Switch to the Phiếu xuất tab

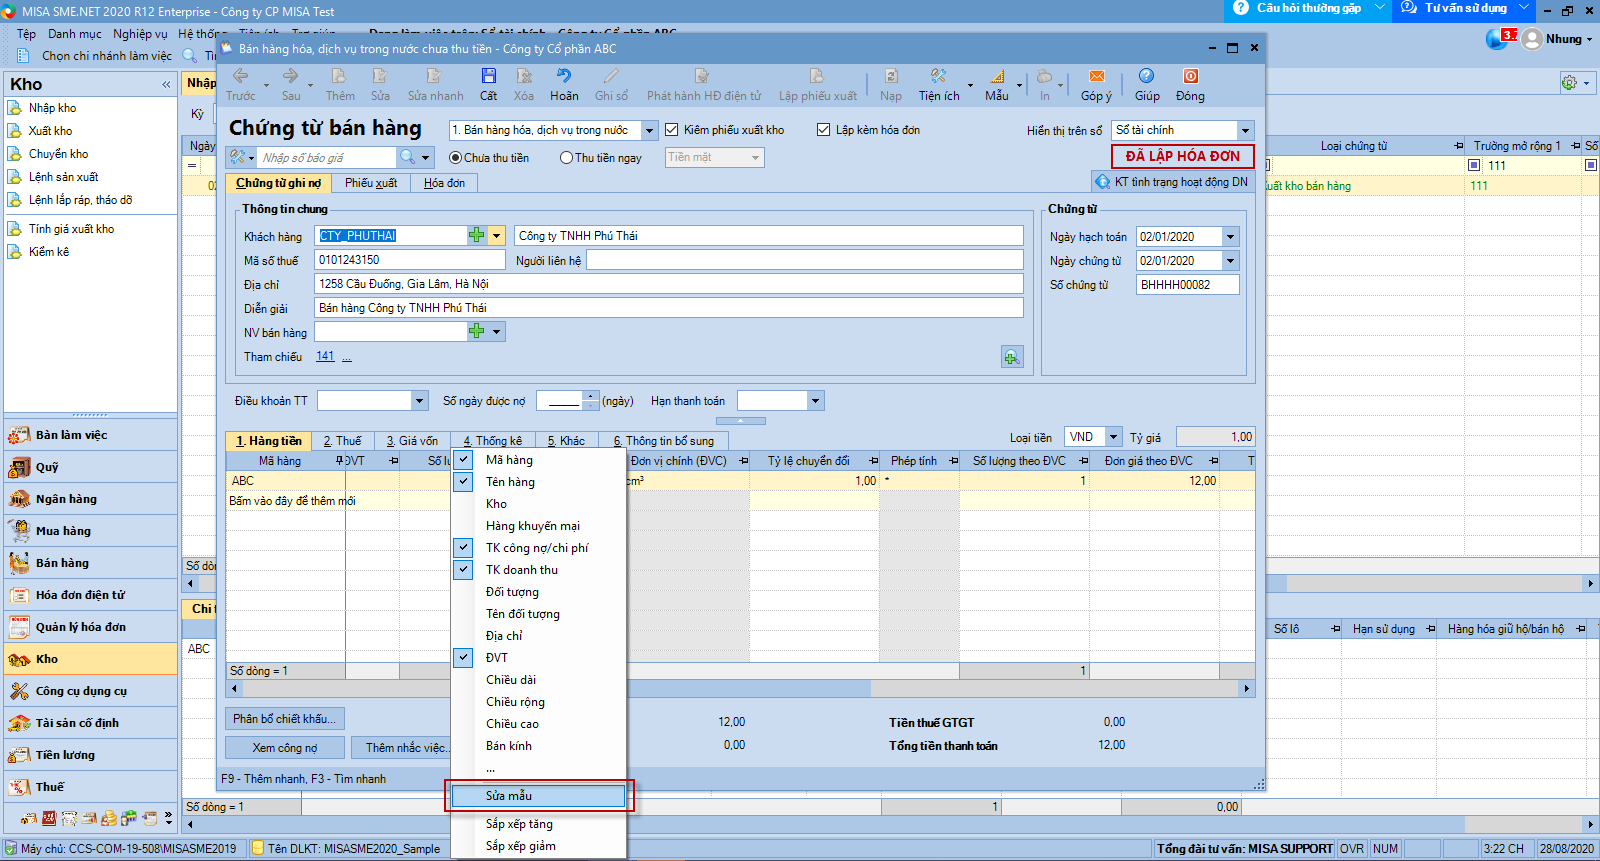tap(371, 183)
